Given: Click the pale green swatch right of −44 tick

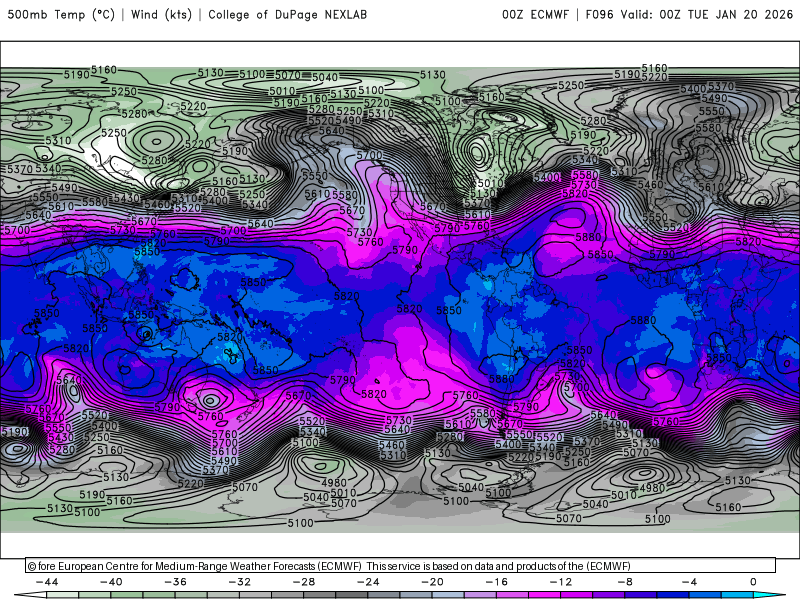Looking at the screenshot, I should tap(63, 596).
